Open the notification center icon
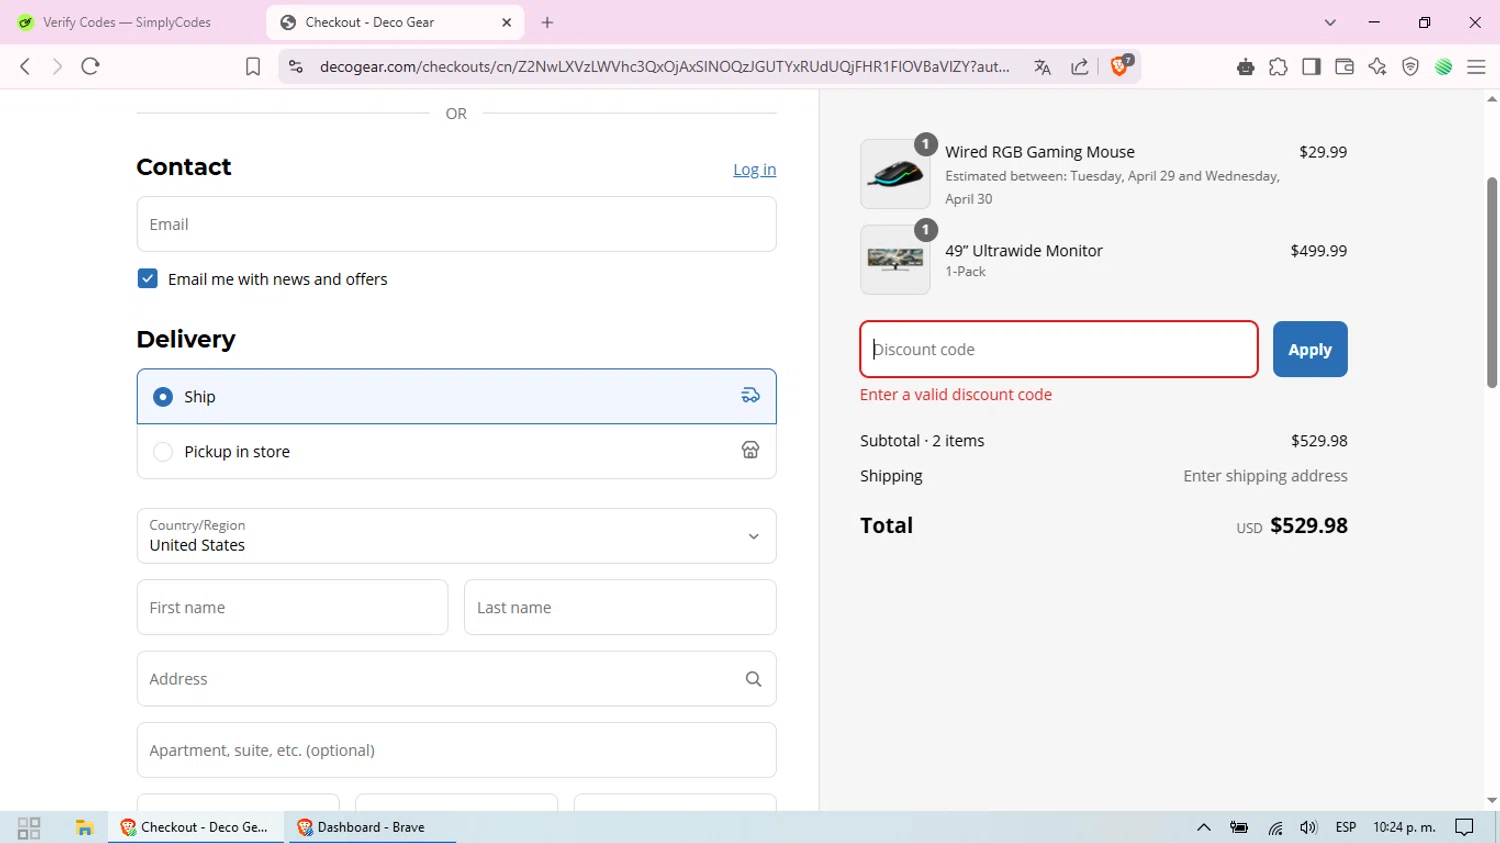The width and height of the screenshot is (1500, 843). (1464, 827)
